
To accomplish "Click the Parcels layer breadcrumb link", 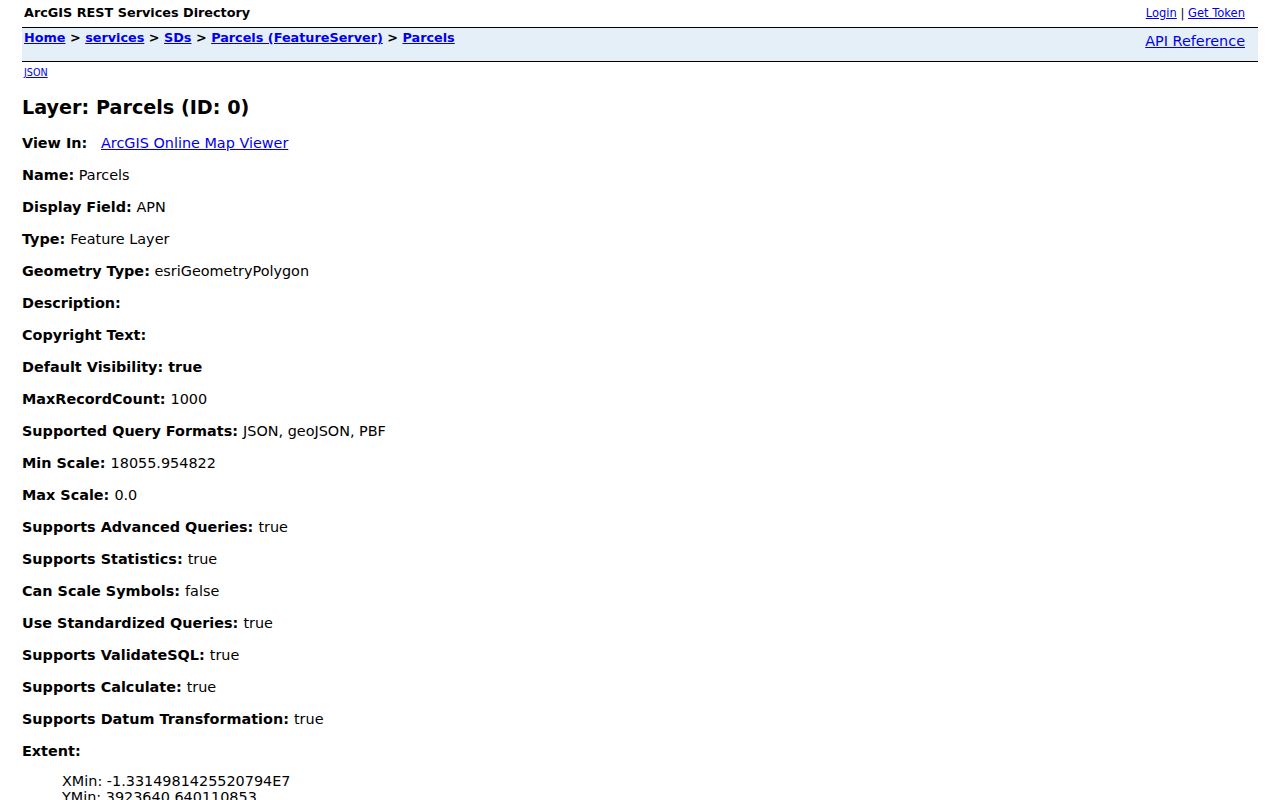I will click(429, 38).
